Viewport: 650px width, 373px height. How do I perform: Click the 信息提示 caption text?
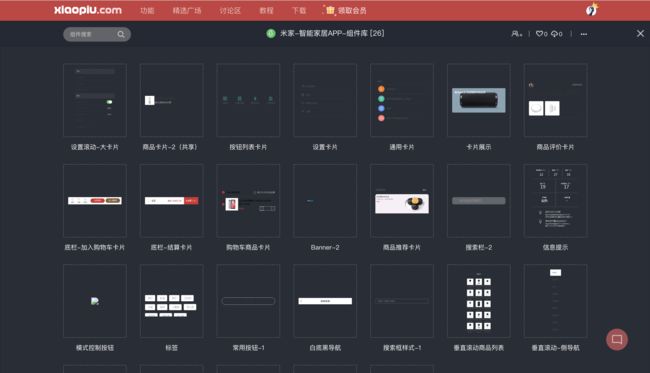pos(555,247)
